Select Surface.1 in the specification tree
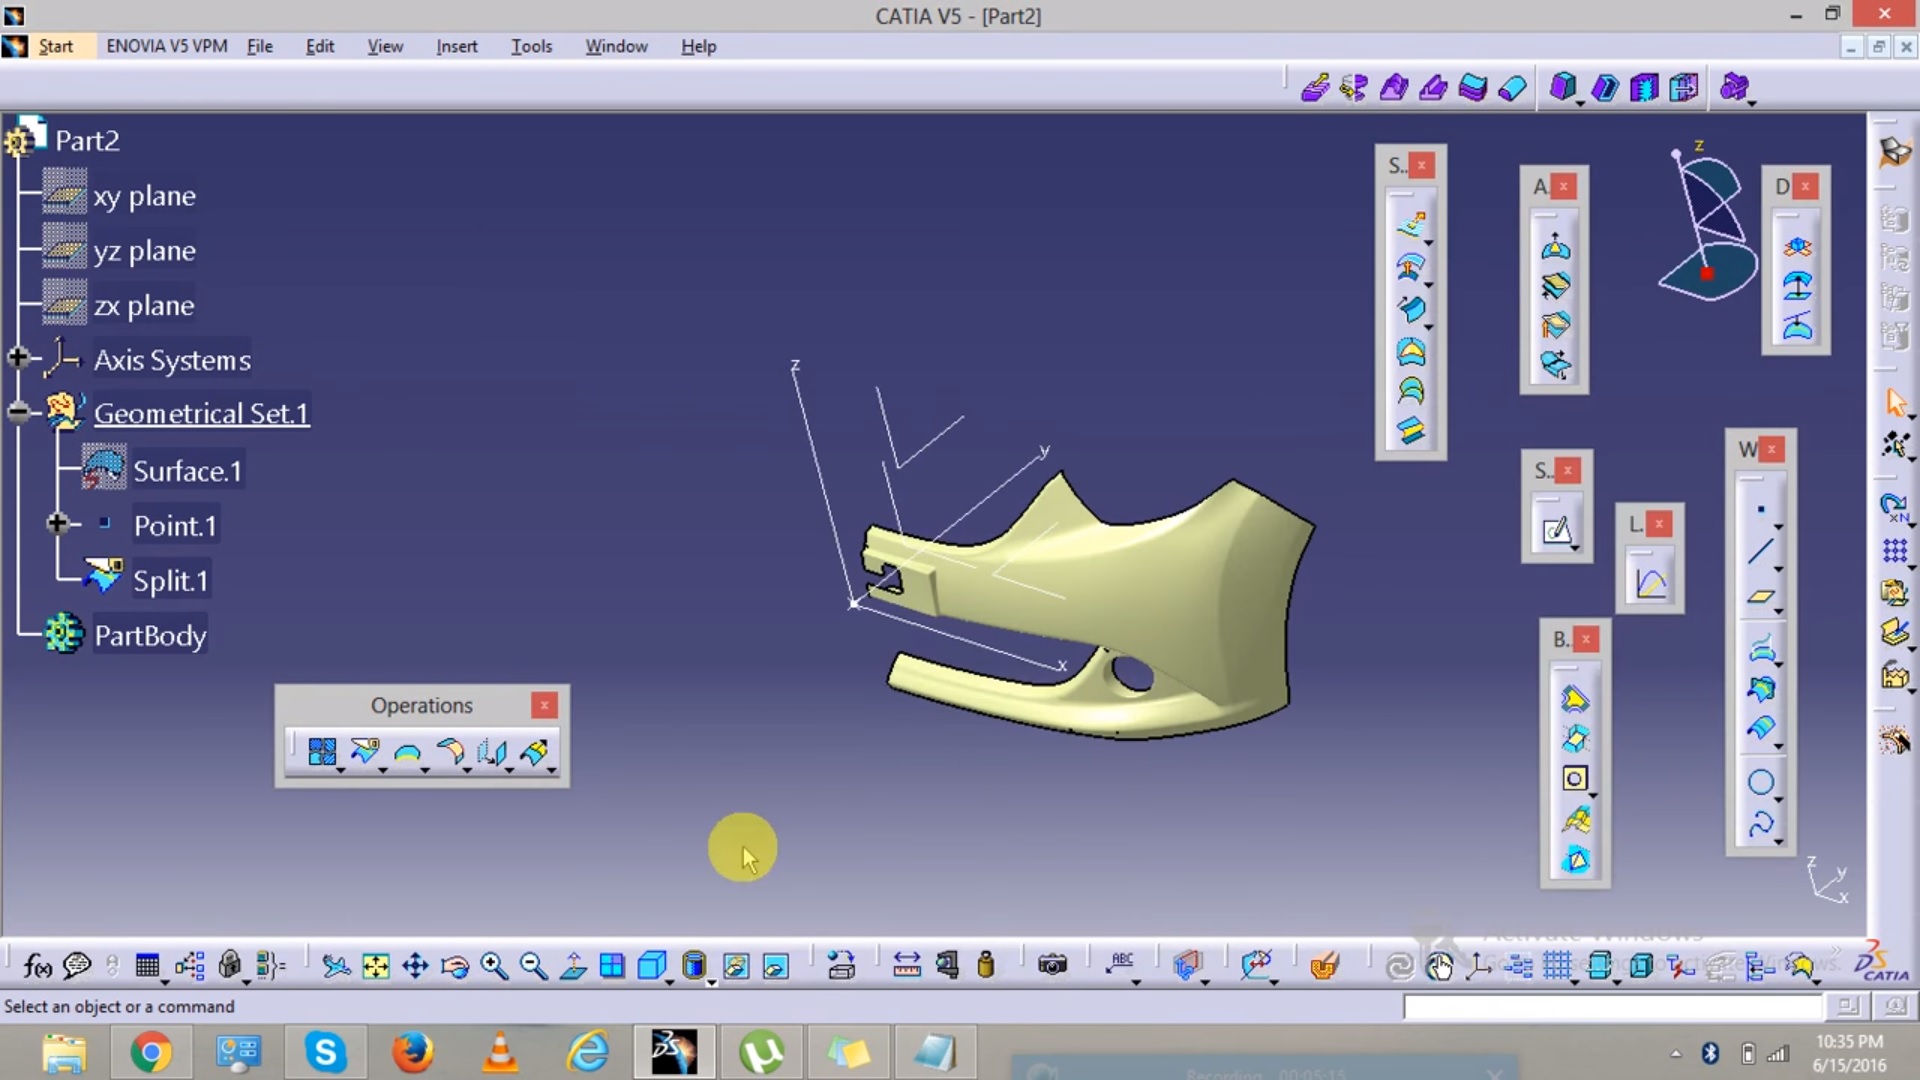Viewport: 1920px width, 1080px height. pyautogui.click(x=187, y=470)
